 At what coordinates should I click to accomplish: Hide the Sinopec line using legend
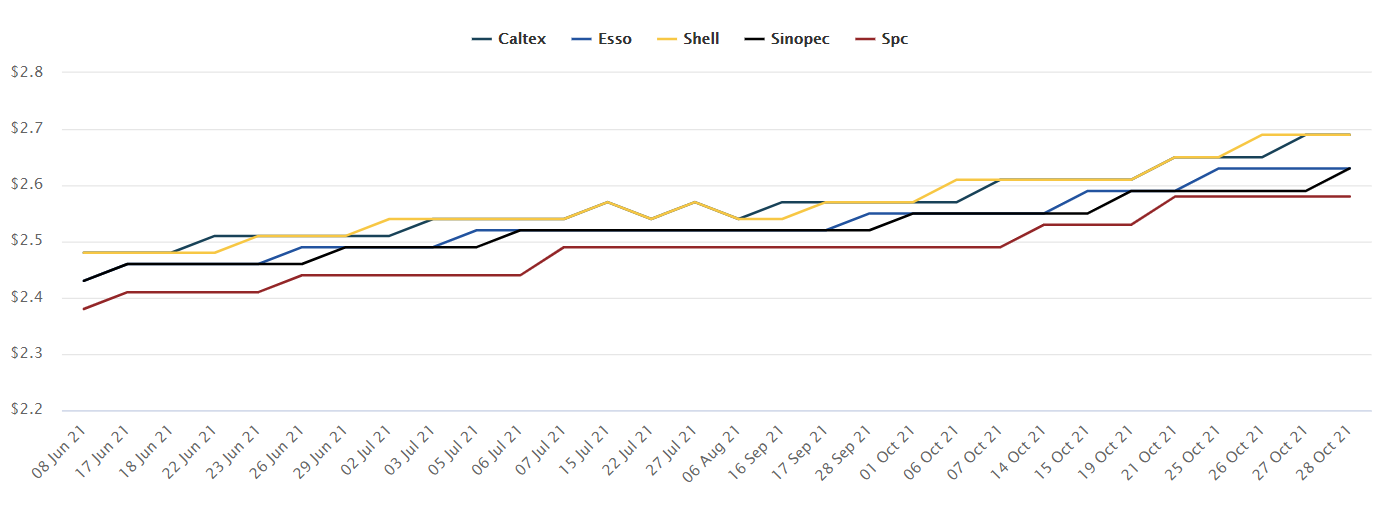[799, 39]
